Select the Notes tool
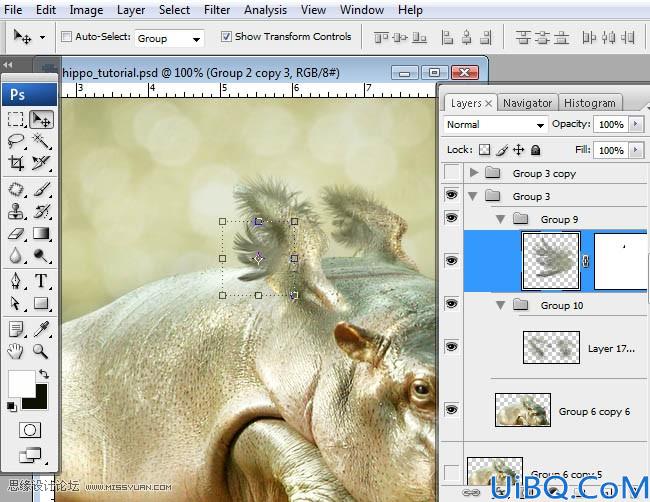650x502 pixels. point(16,330)
